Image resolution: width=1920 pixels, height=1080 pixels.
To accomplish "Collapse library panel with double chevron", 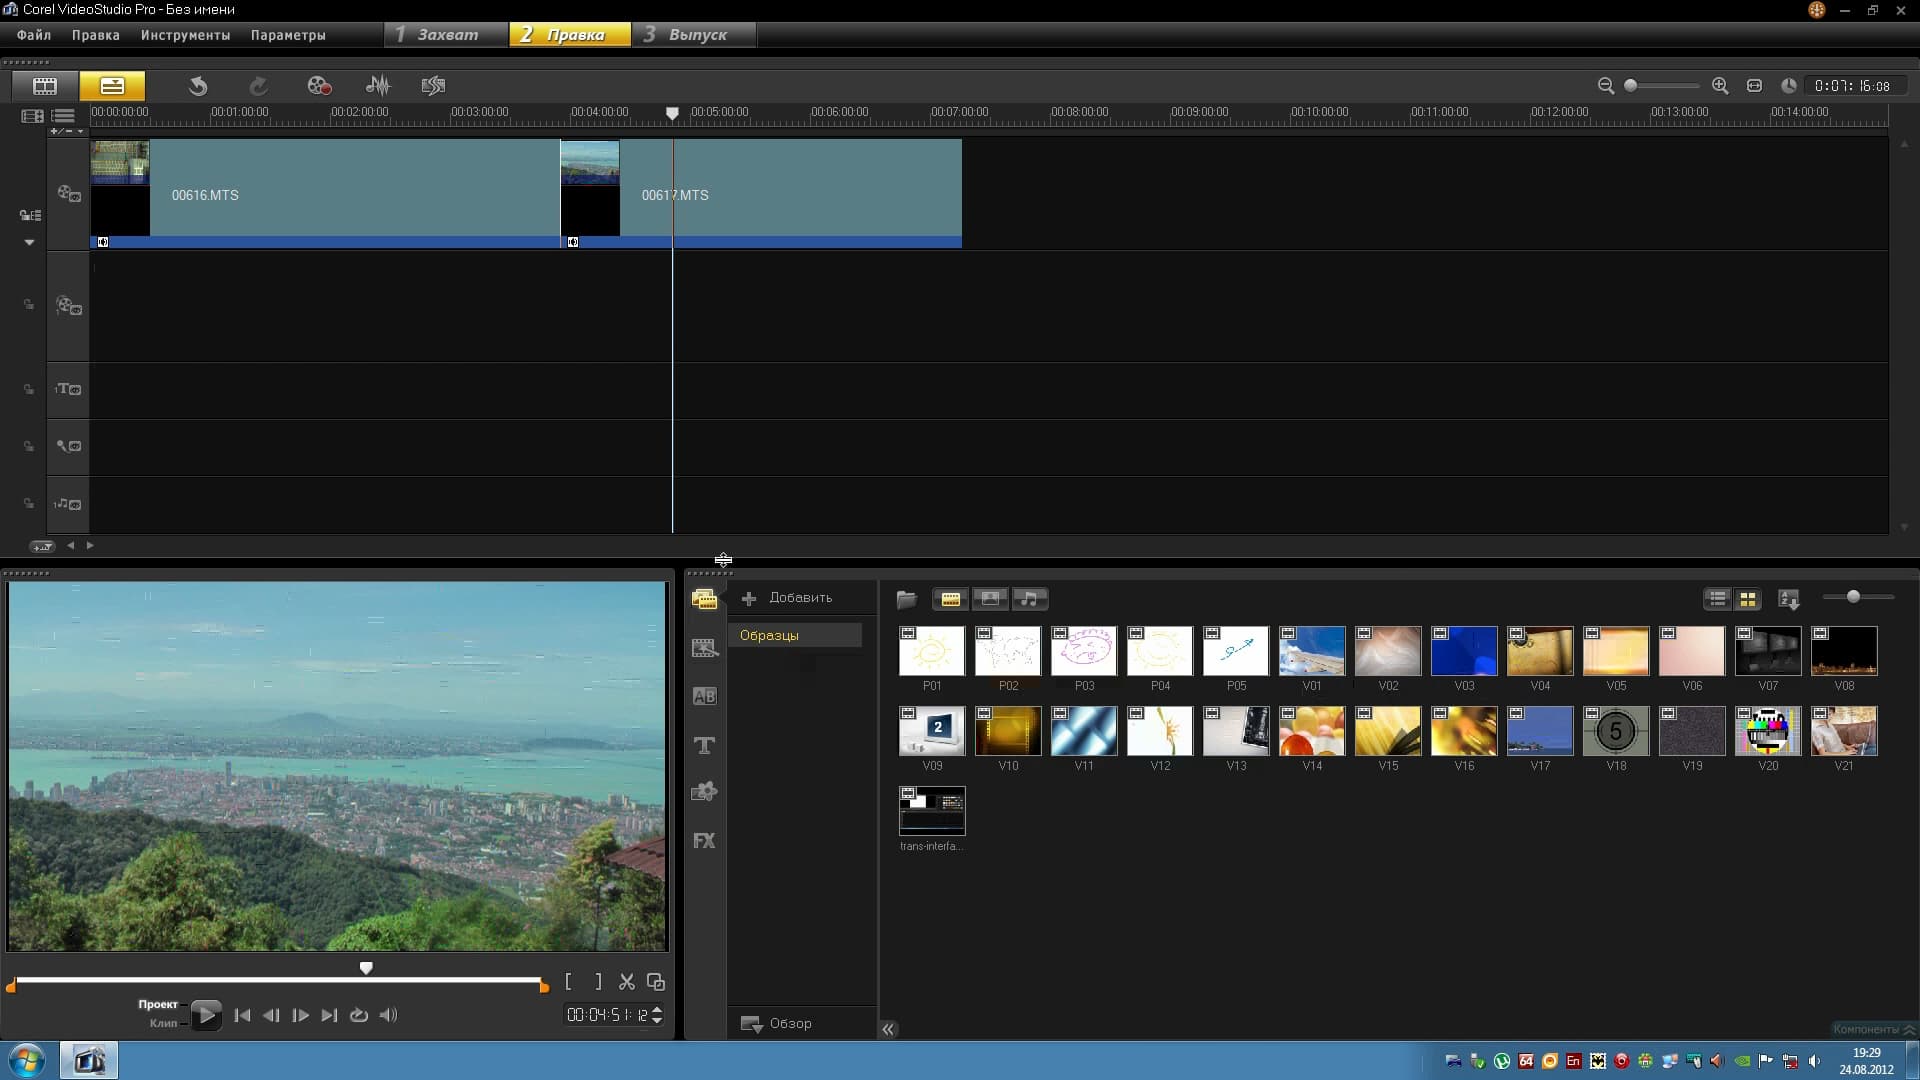I will [x=888, y=1029].
